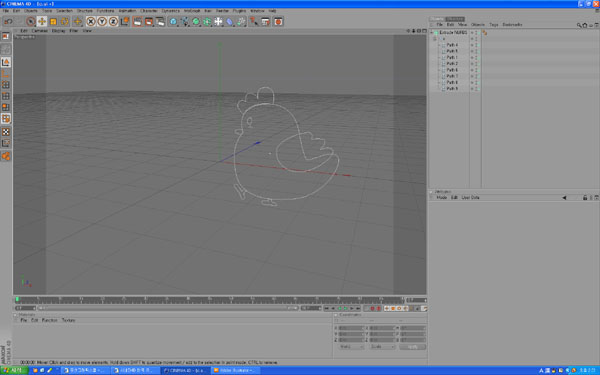Image resolution: width=600 pixels, height=375 pixels.
Task: Click the Undo arrow icon
Action: coord(8,21)
